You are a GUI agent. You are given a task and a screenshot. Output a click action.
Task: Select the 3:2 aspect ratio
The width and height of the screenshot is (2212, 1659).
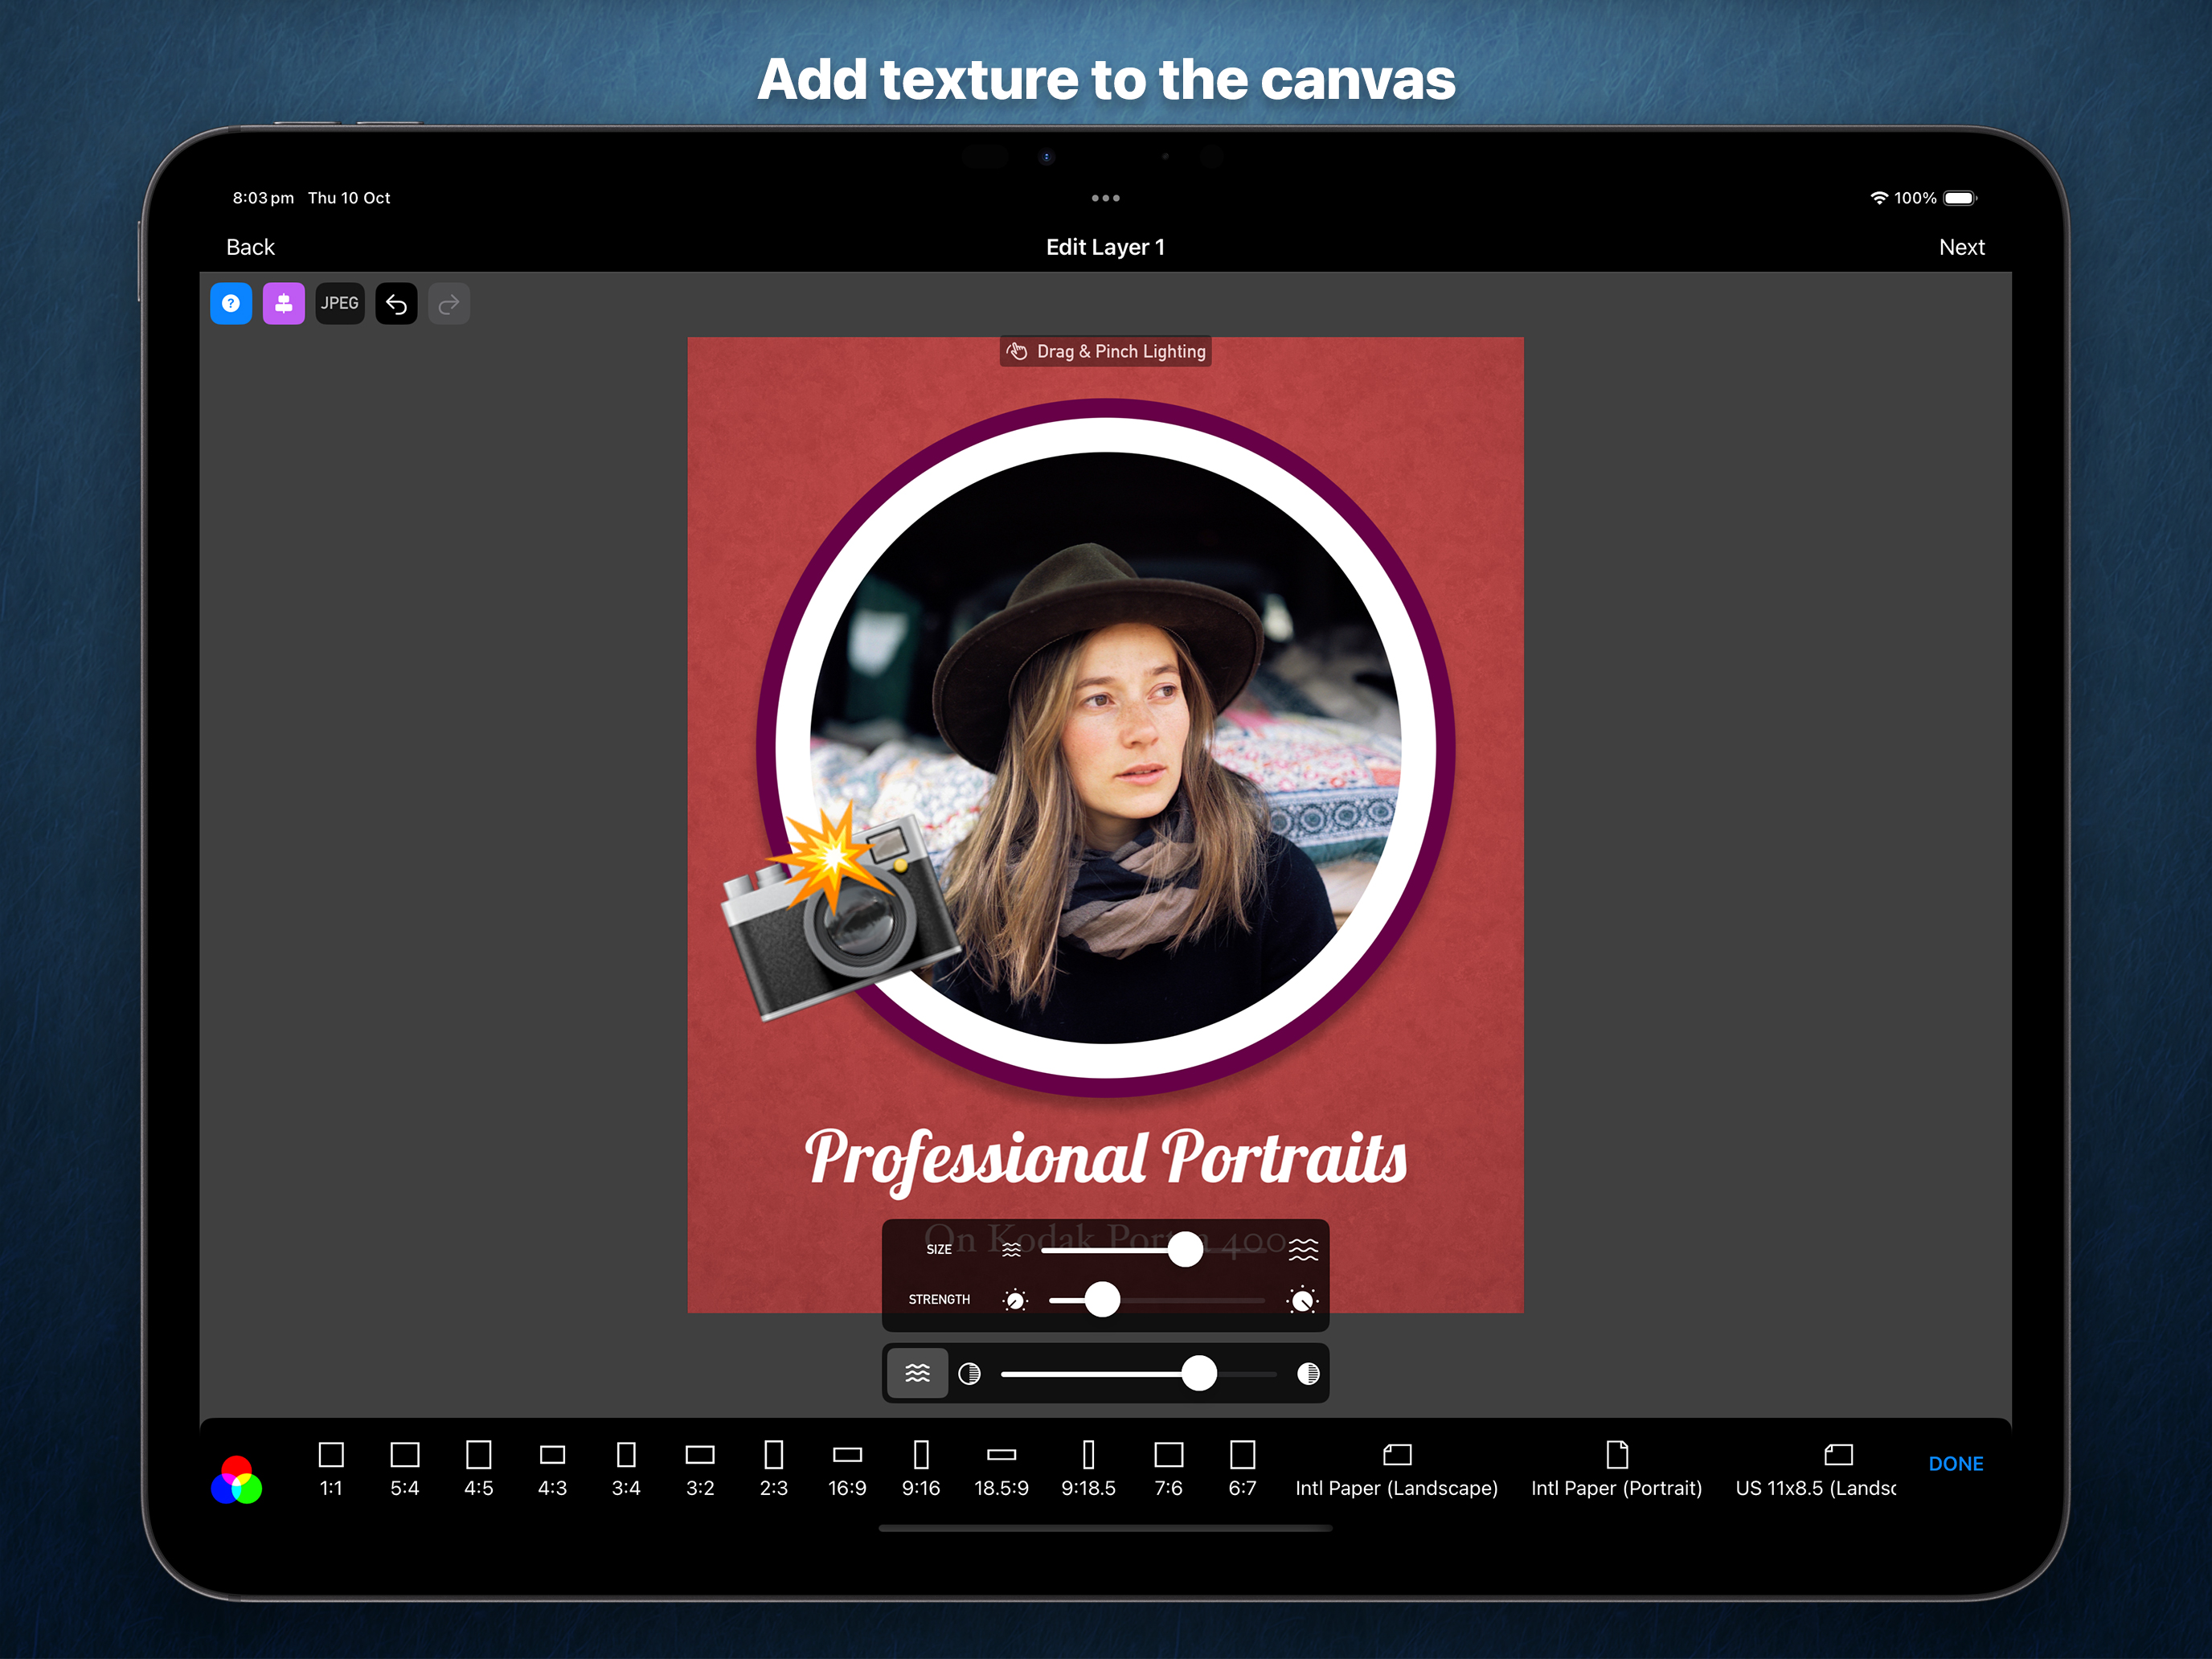pyautogui.click(x=700, y=1470)
